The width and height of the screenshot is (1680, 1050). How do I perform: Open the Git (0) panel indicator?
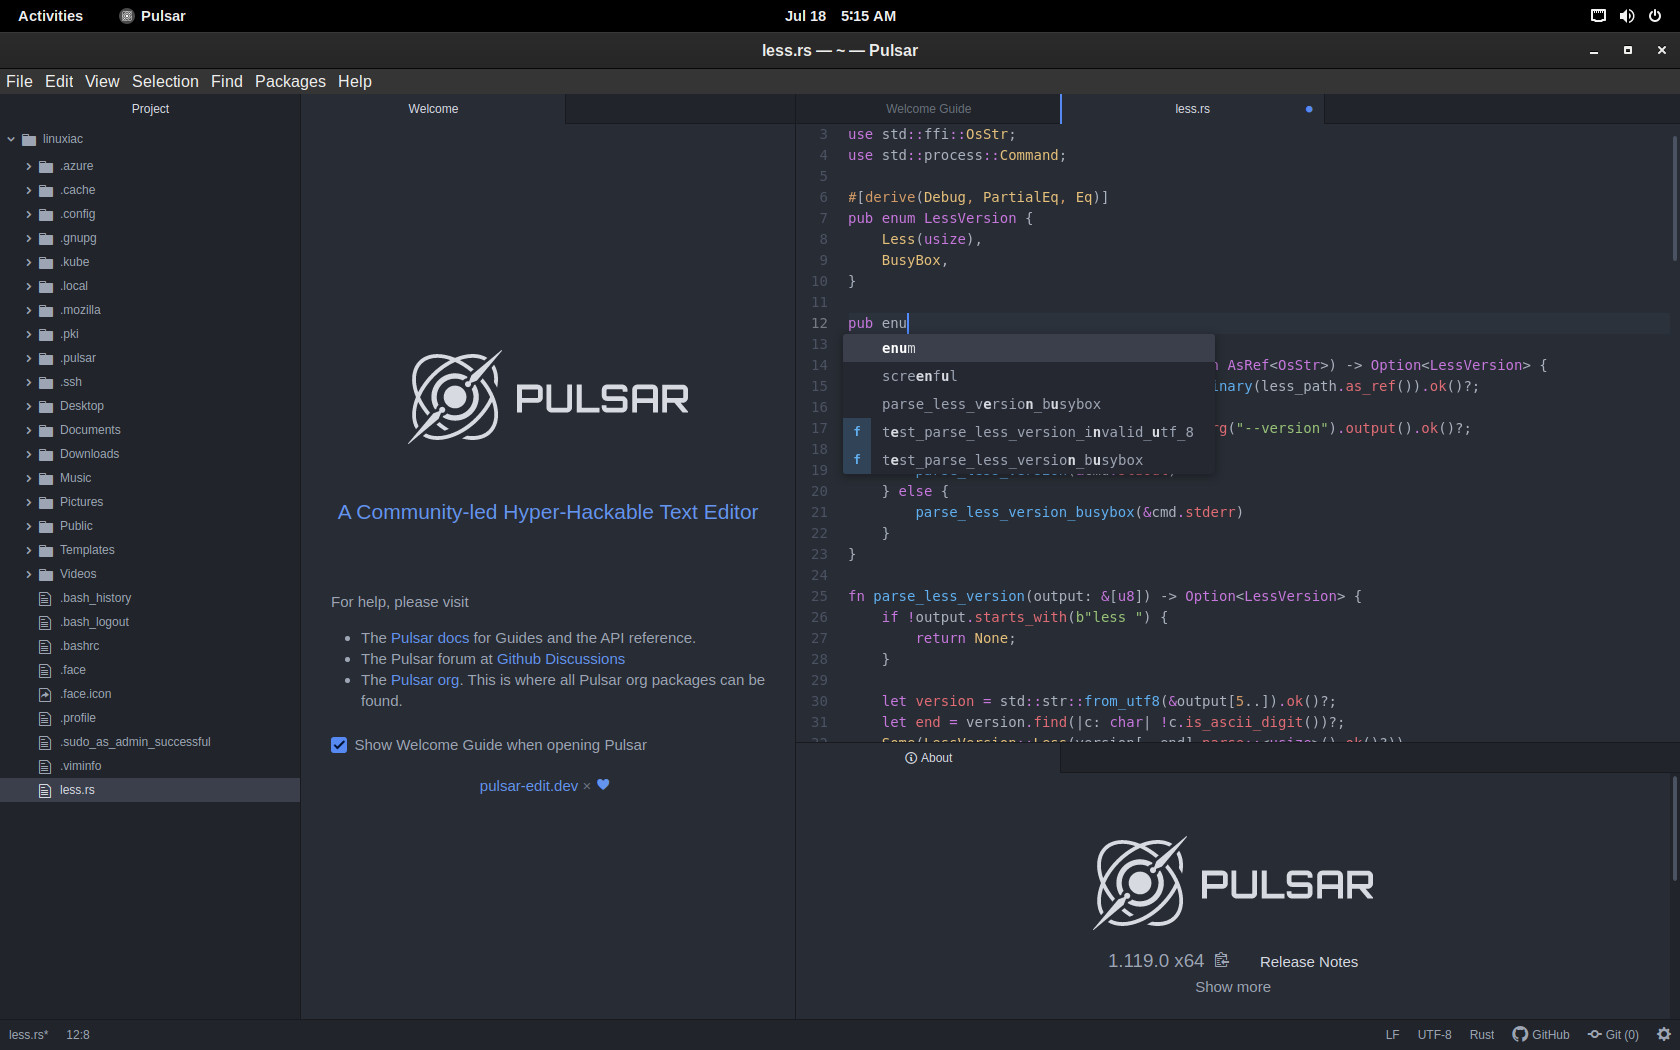coord(1613,1035)
